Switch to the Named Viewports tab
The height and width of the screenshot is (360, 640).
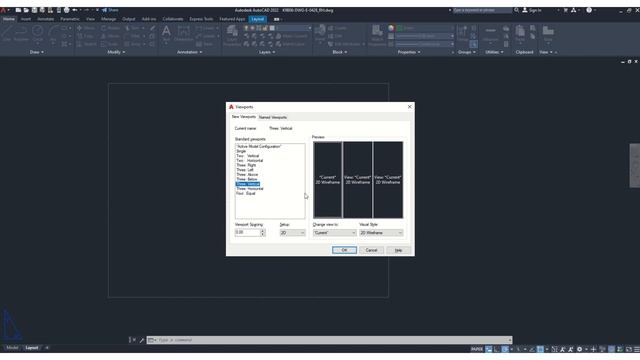[x=273, y=117]
